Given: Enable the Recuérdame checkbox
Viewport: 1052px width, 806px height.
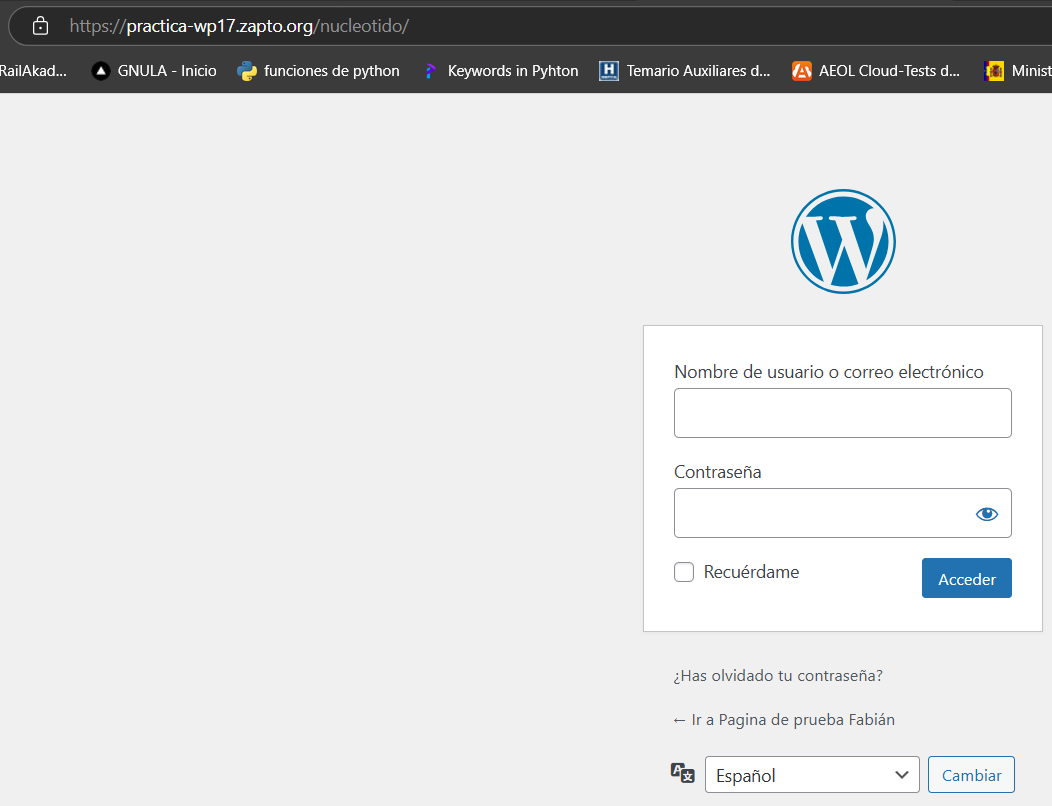Looking at the screenshot, I should pos(684,572).
